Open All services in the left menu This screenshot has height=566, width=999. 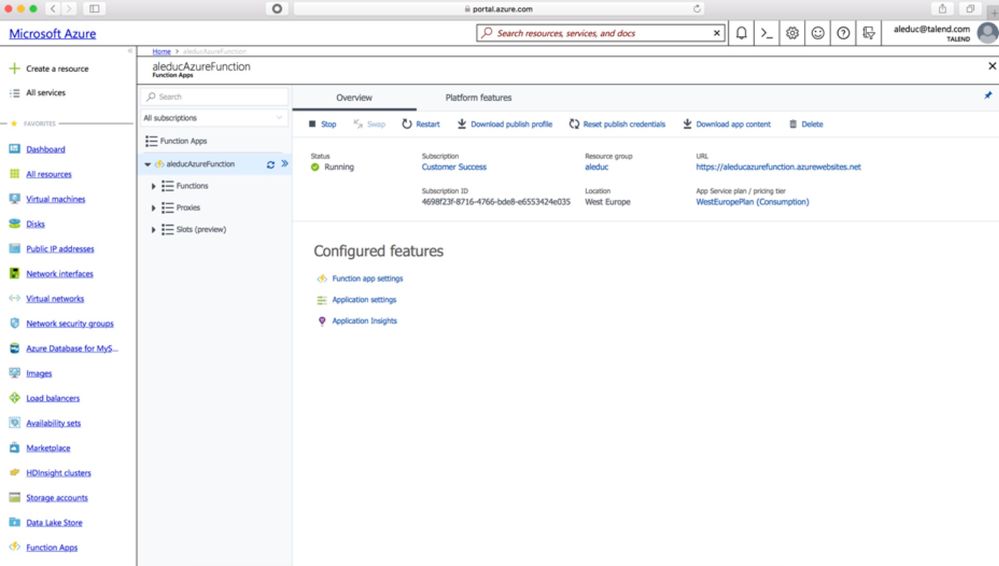pyautogui.click(x=45, y=92)
